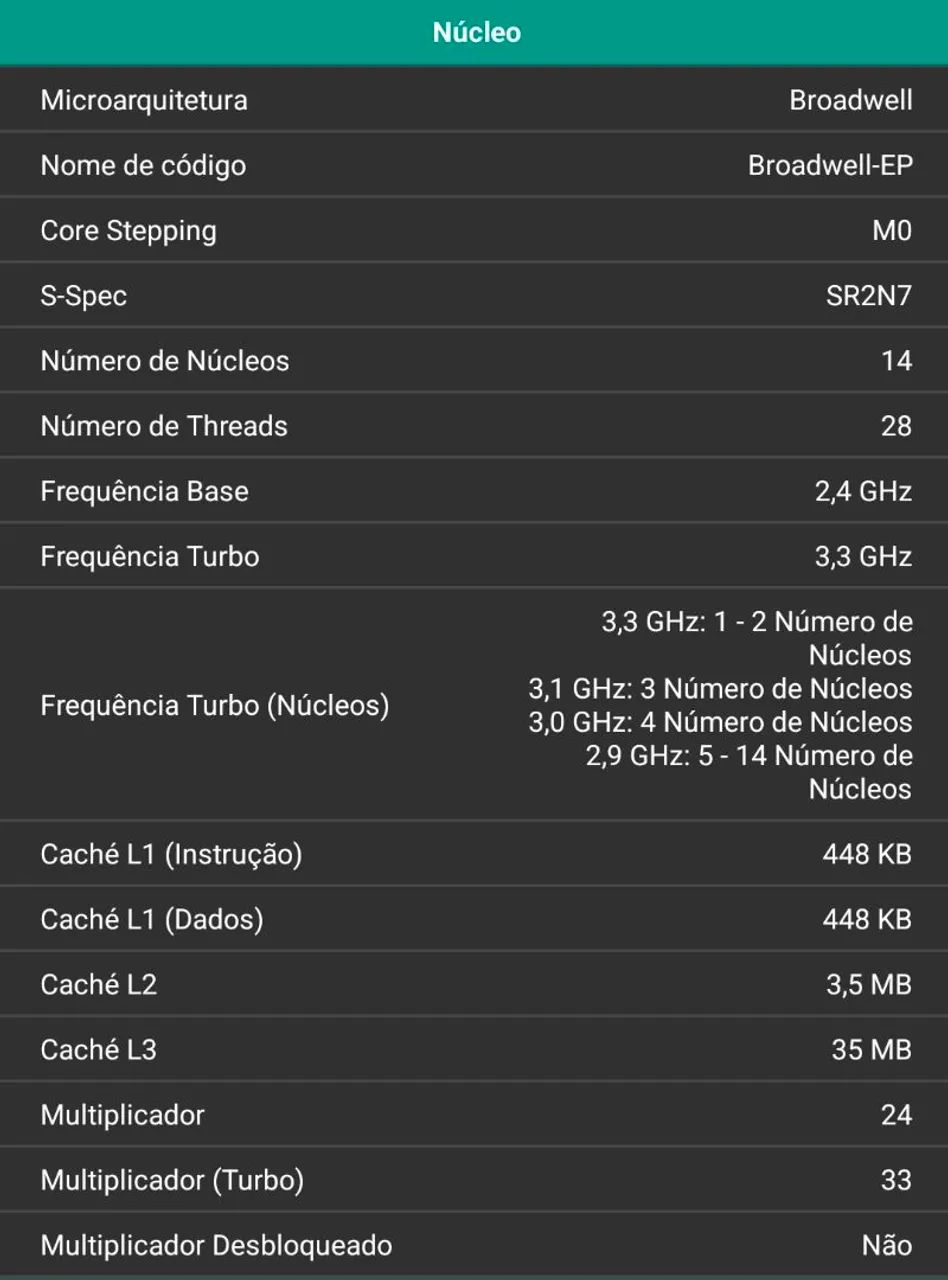
Task: Tap the Caché L1 (Dados) label
Action: (152, 919)
